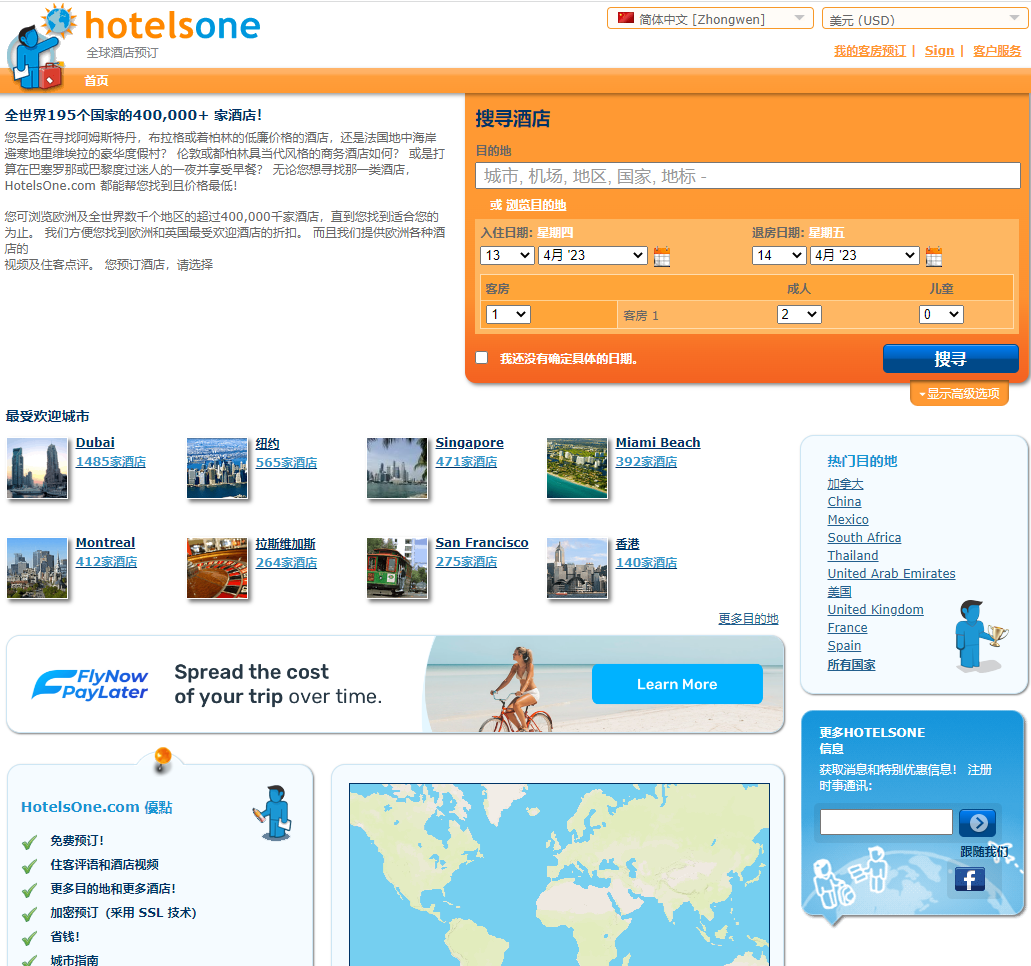Open the San Francisco cable car image
The width and height of the screenshot is (1031, 966).
397,568
